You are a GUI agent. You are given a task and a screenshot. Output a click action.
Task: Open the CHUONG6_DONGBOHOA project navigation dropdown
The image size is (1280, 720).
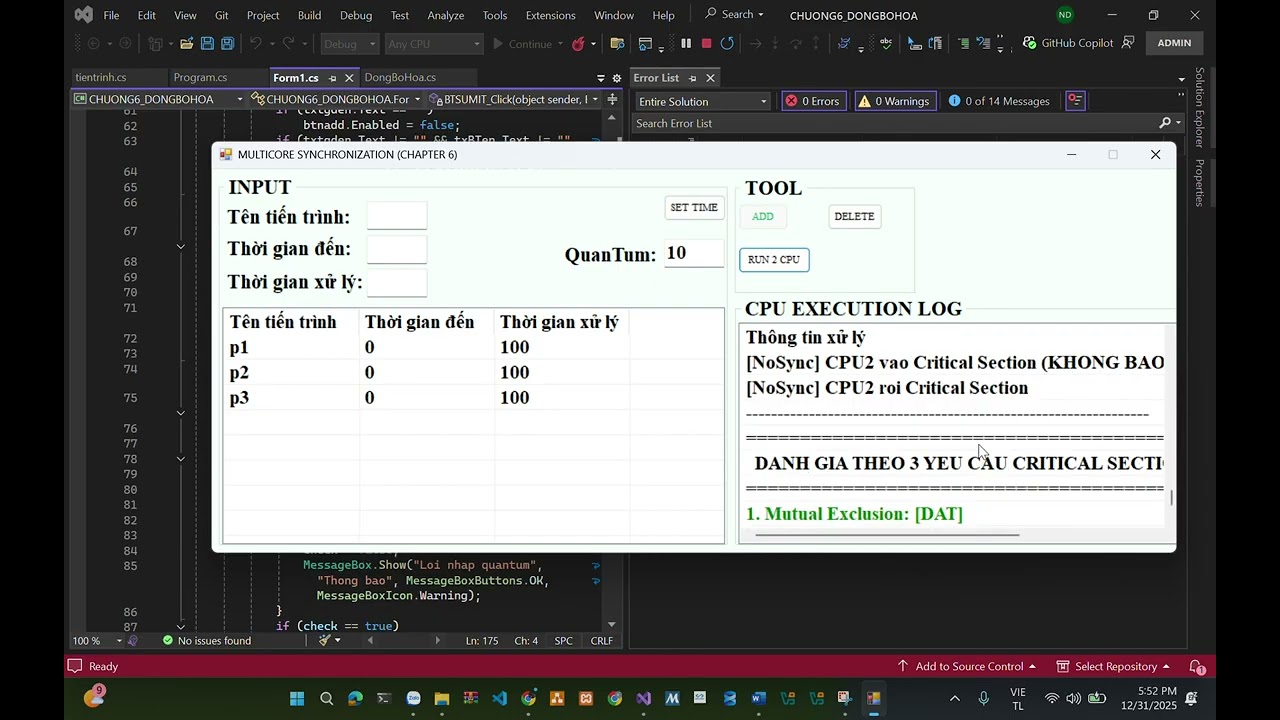pyautogui.click(x=158, y=99)
